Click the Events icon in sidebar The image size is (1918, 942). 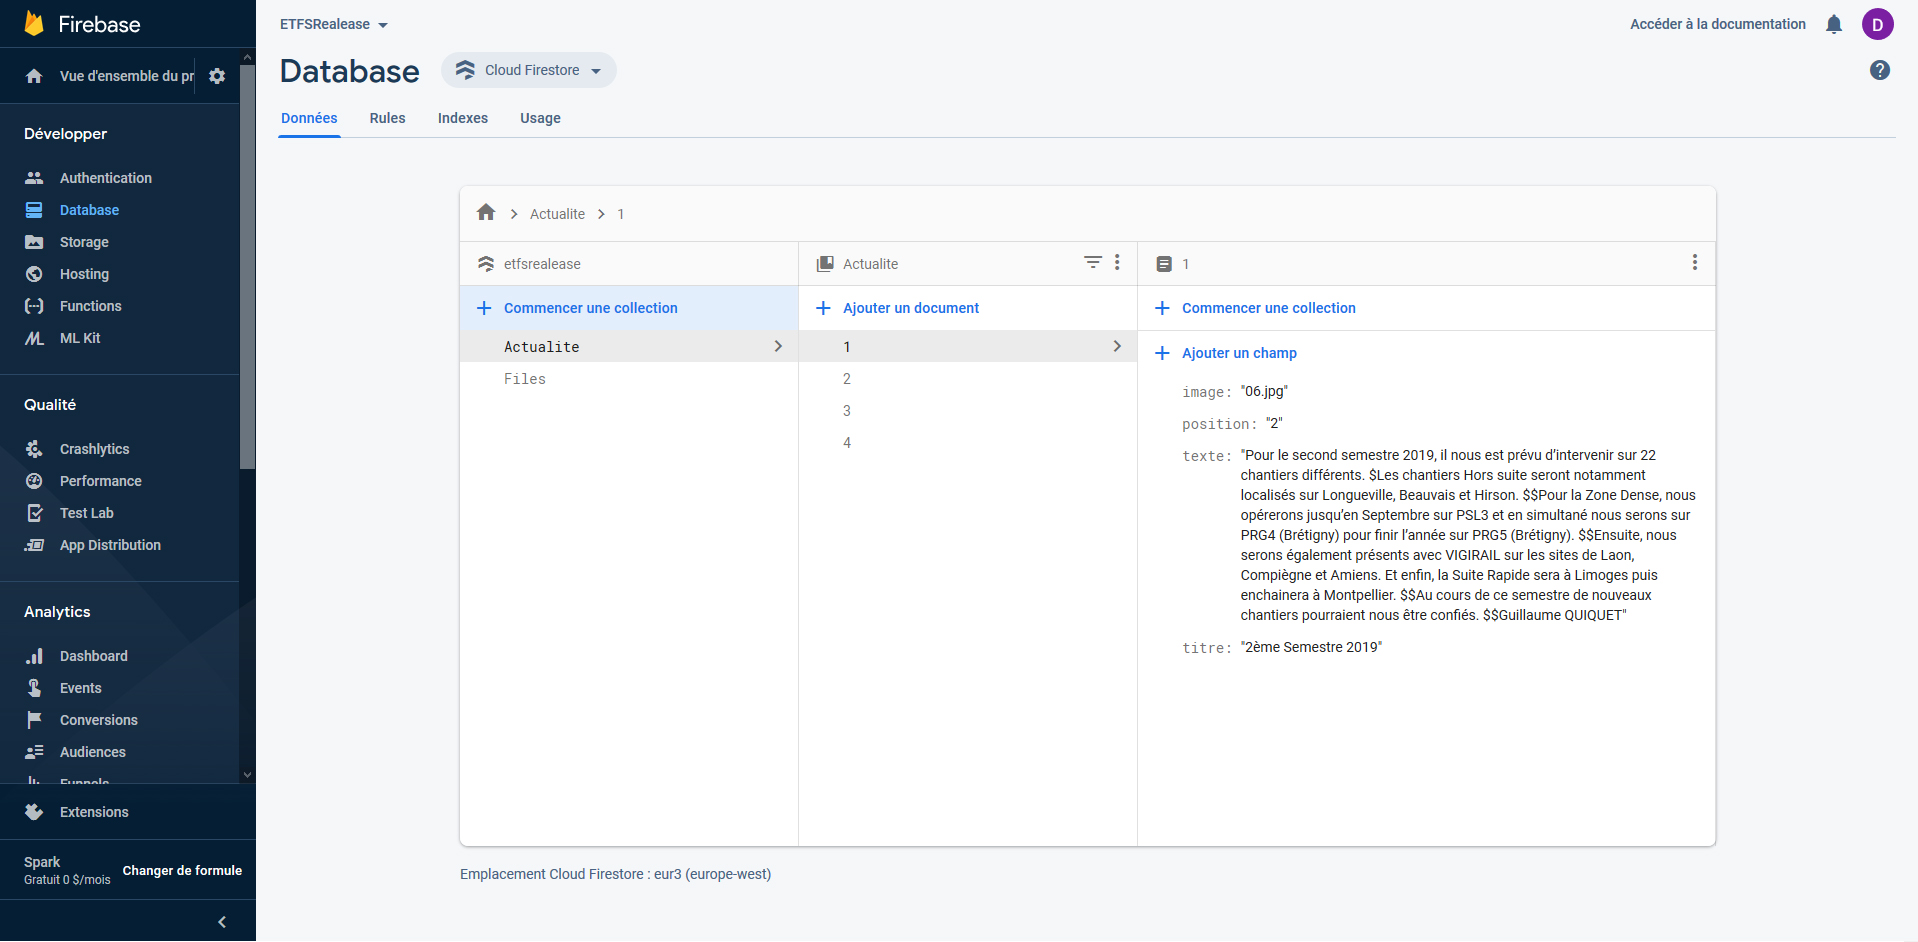[34, 688]
